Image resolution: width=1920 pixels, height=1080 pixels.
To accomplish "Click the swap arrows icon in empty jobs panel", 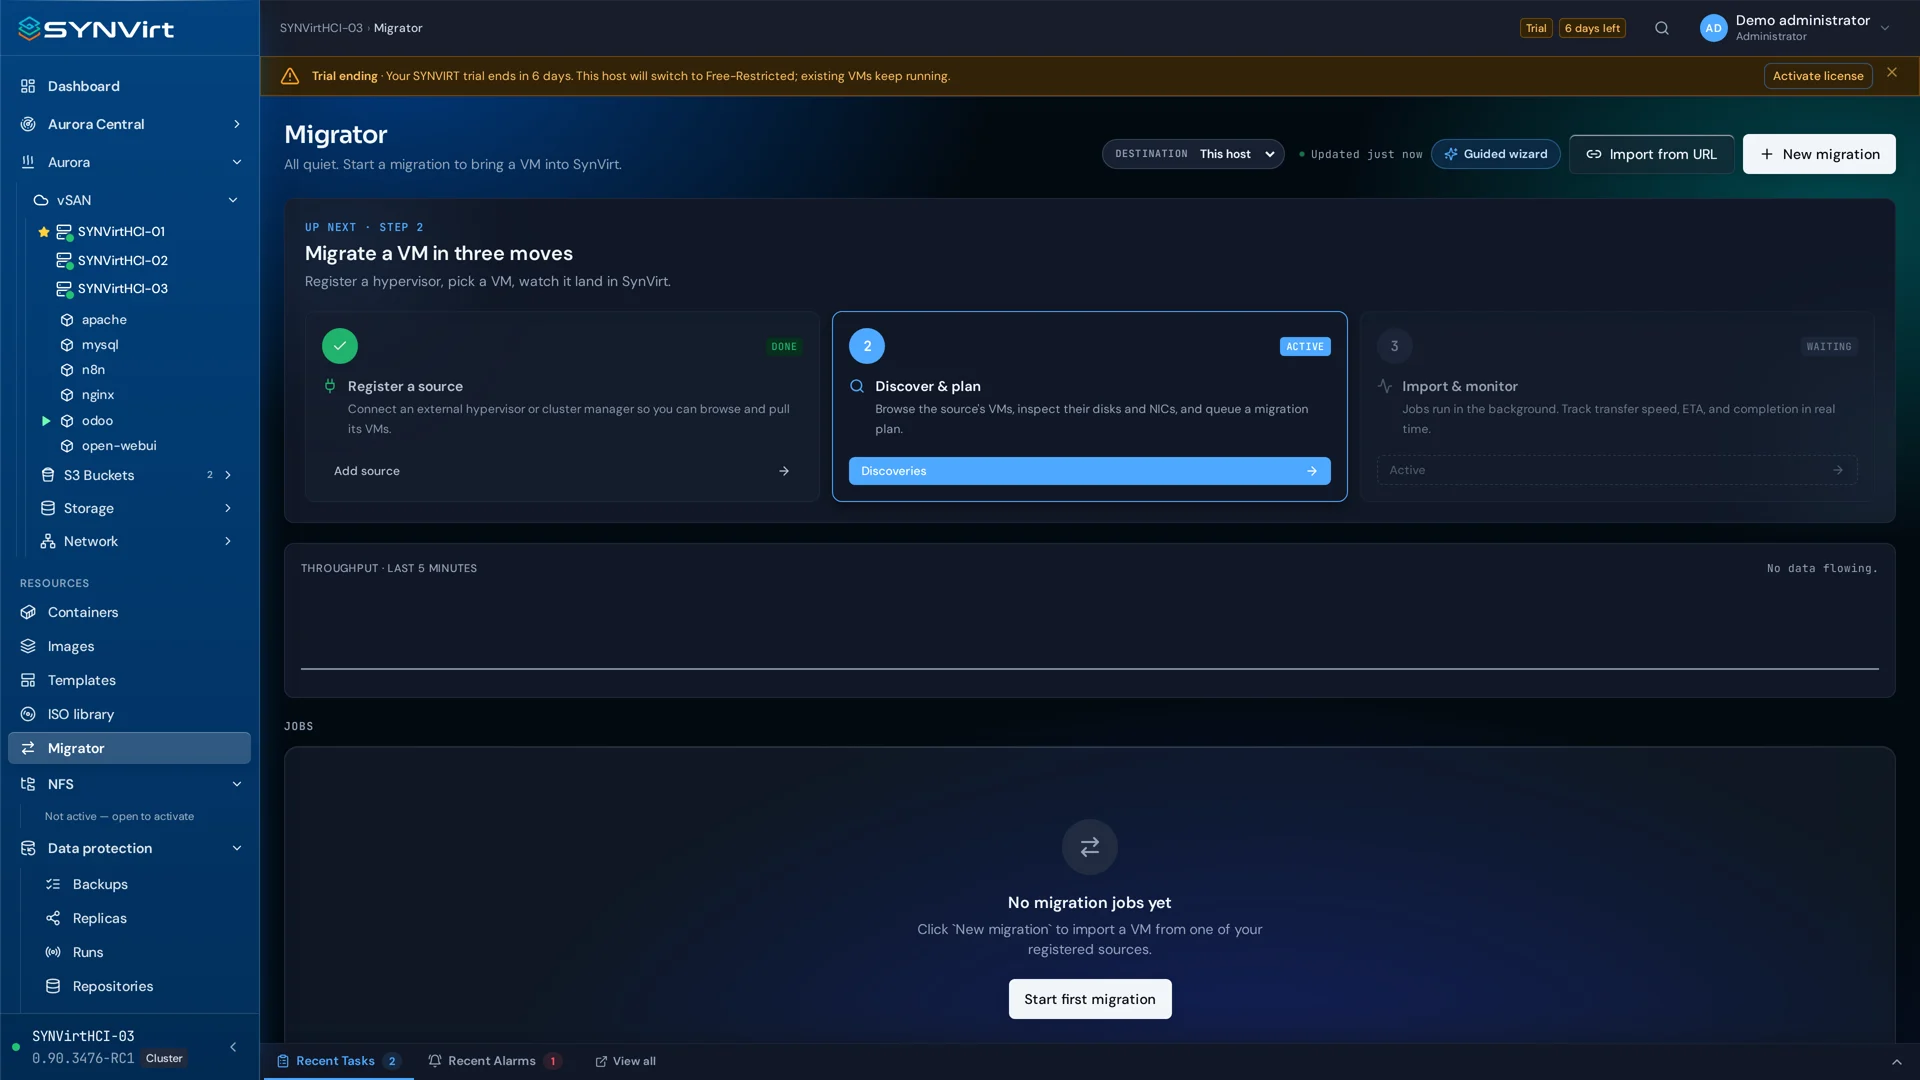I will pos(1090,847).
